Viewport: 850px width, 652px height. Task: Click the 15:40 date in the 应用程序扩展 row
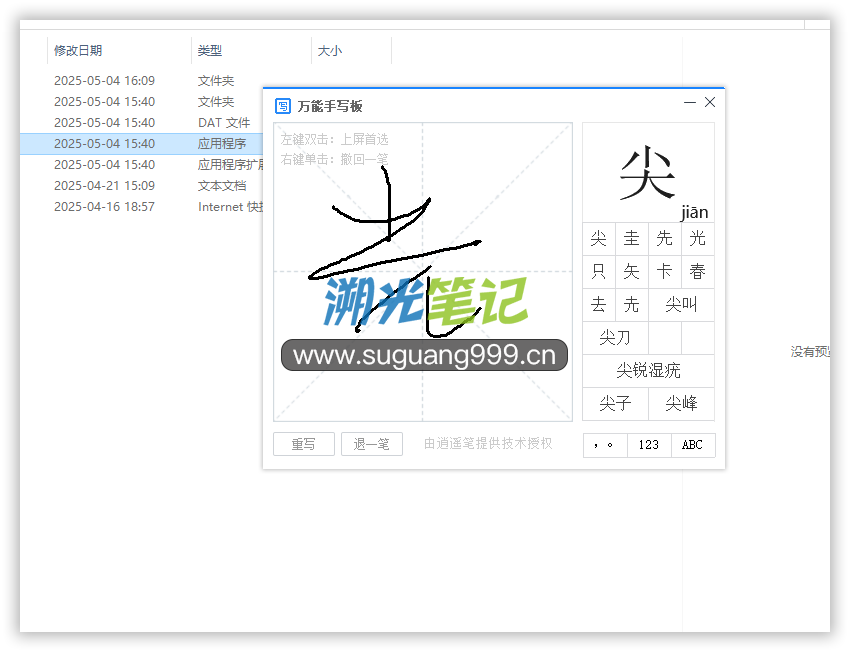[x=105, y=165]
